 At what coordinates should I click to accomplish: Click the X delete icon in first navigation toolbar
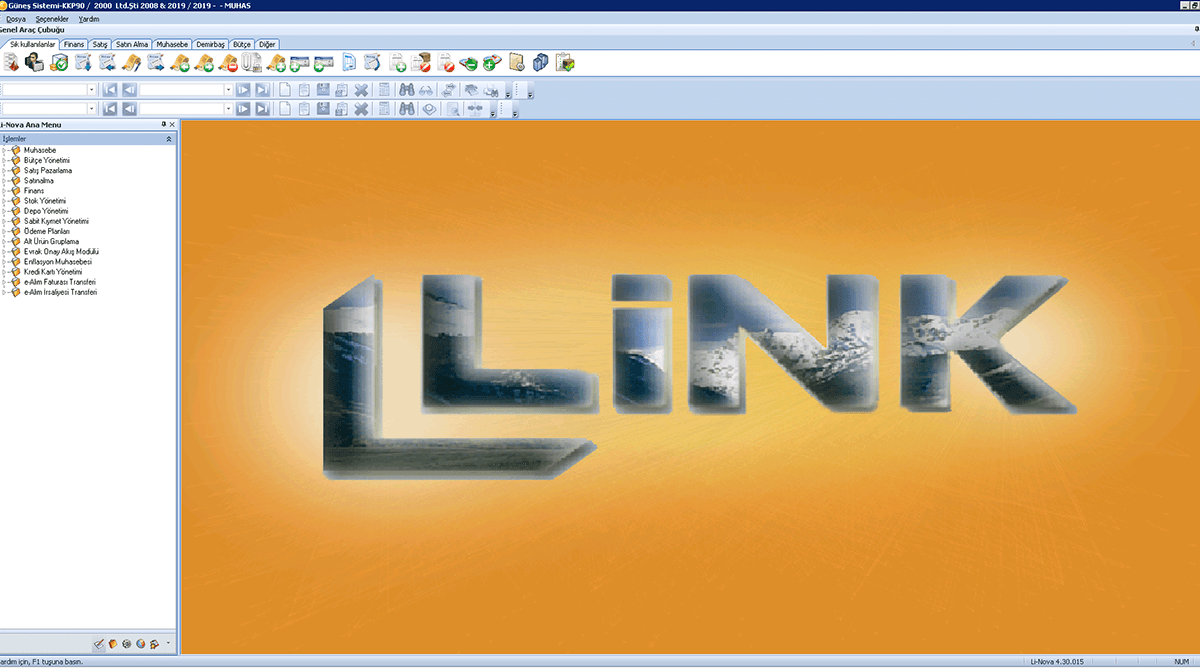click(x=361, y=89)
